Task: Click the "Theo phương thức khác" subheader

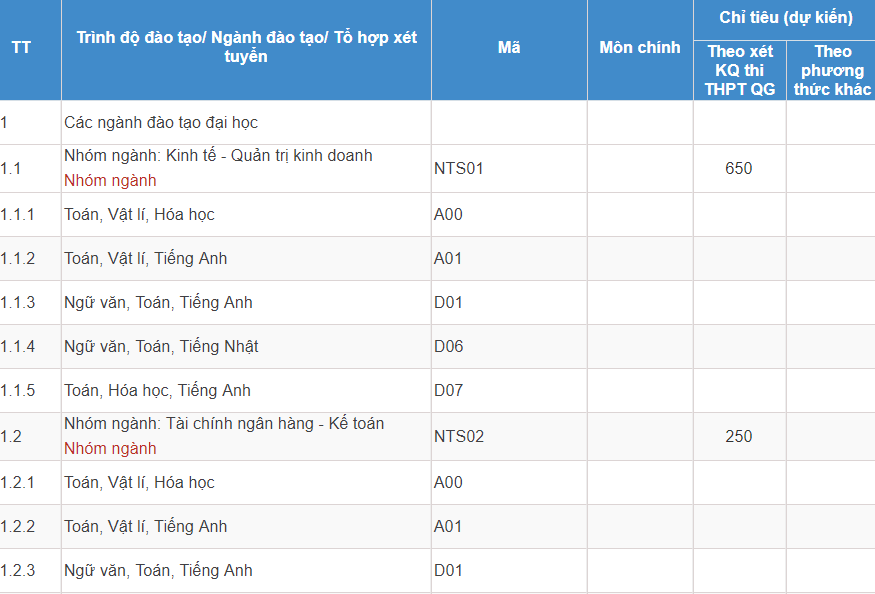Action: click(832, 70)
